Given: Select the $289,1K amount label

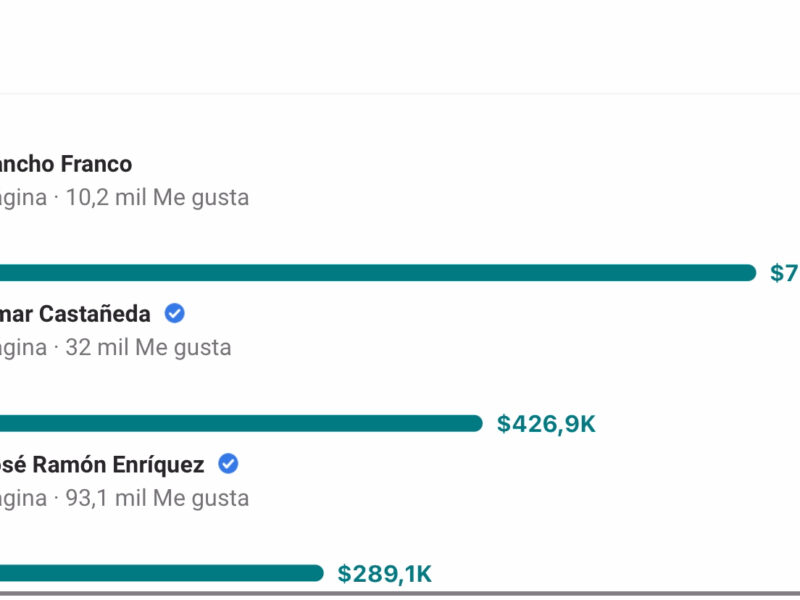Looking at the screenshot, I should click(x=385, y=574).
